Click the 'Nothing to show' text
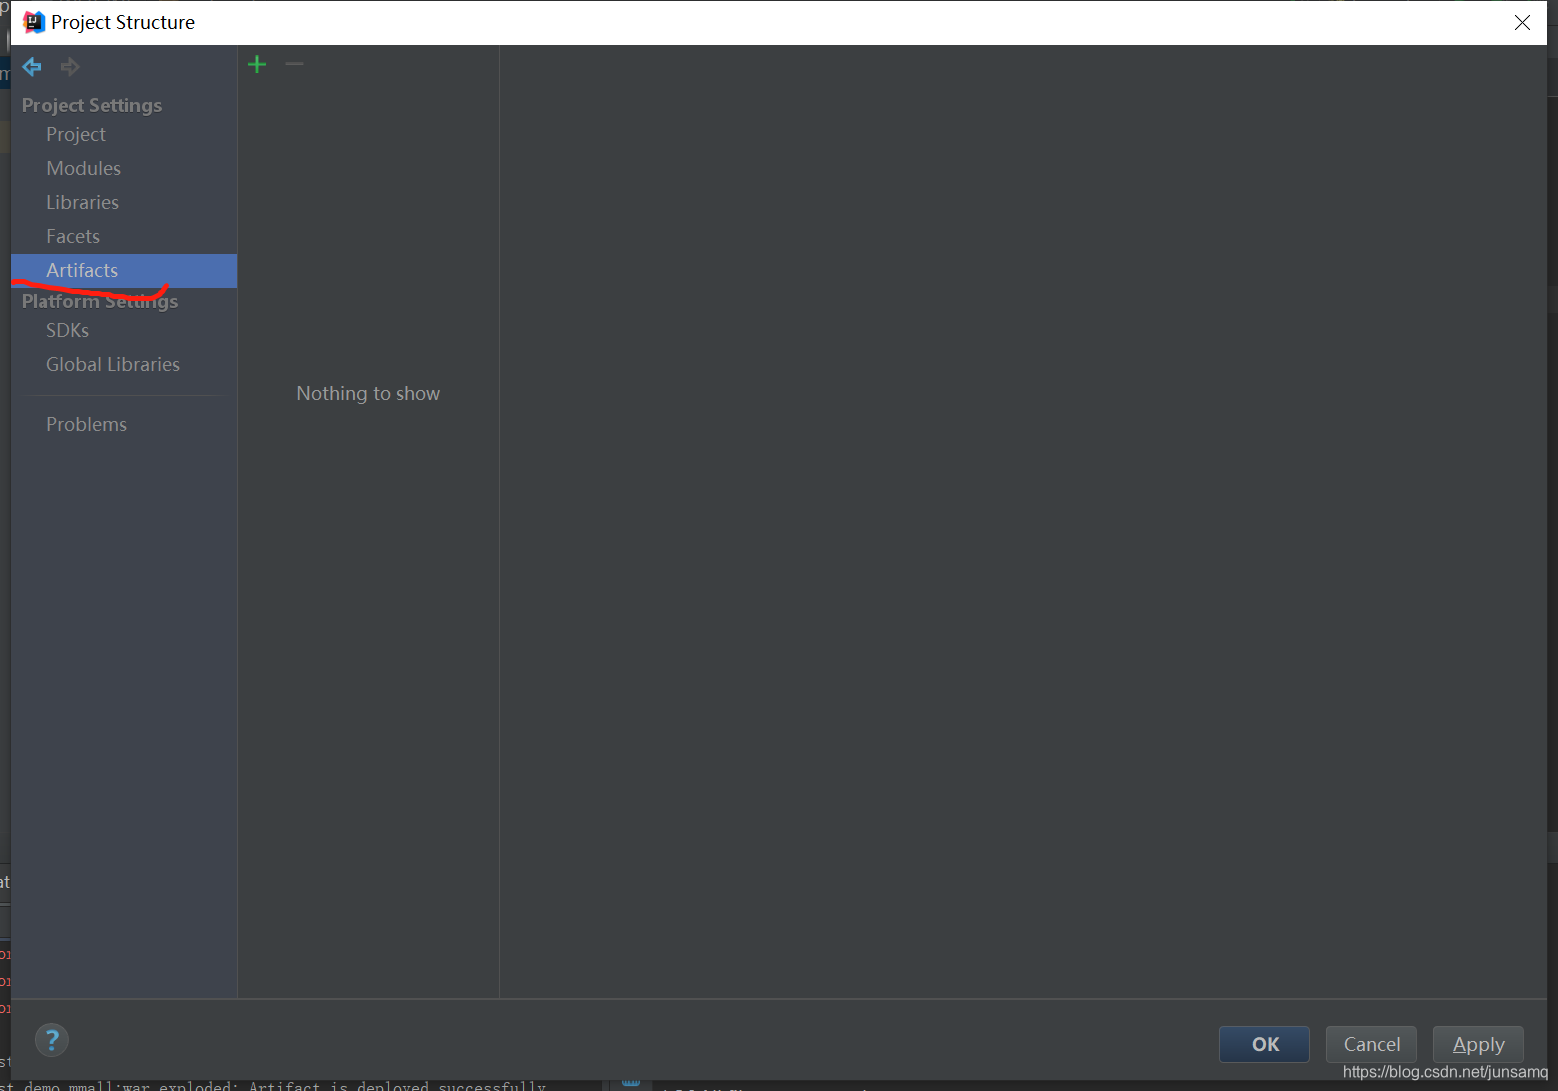The width and height of the screenshot is (1558, 1091). [368, 393]
